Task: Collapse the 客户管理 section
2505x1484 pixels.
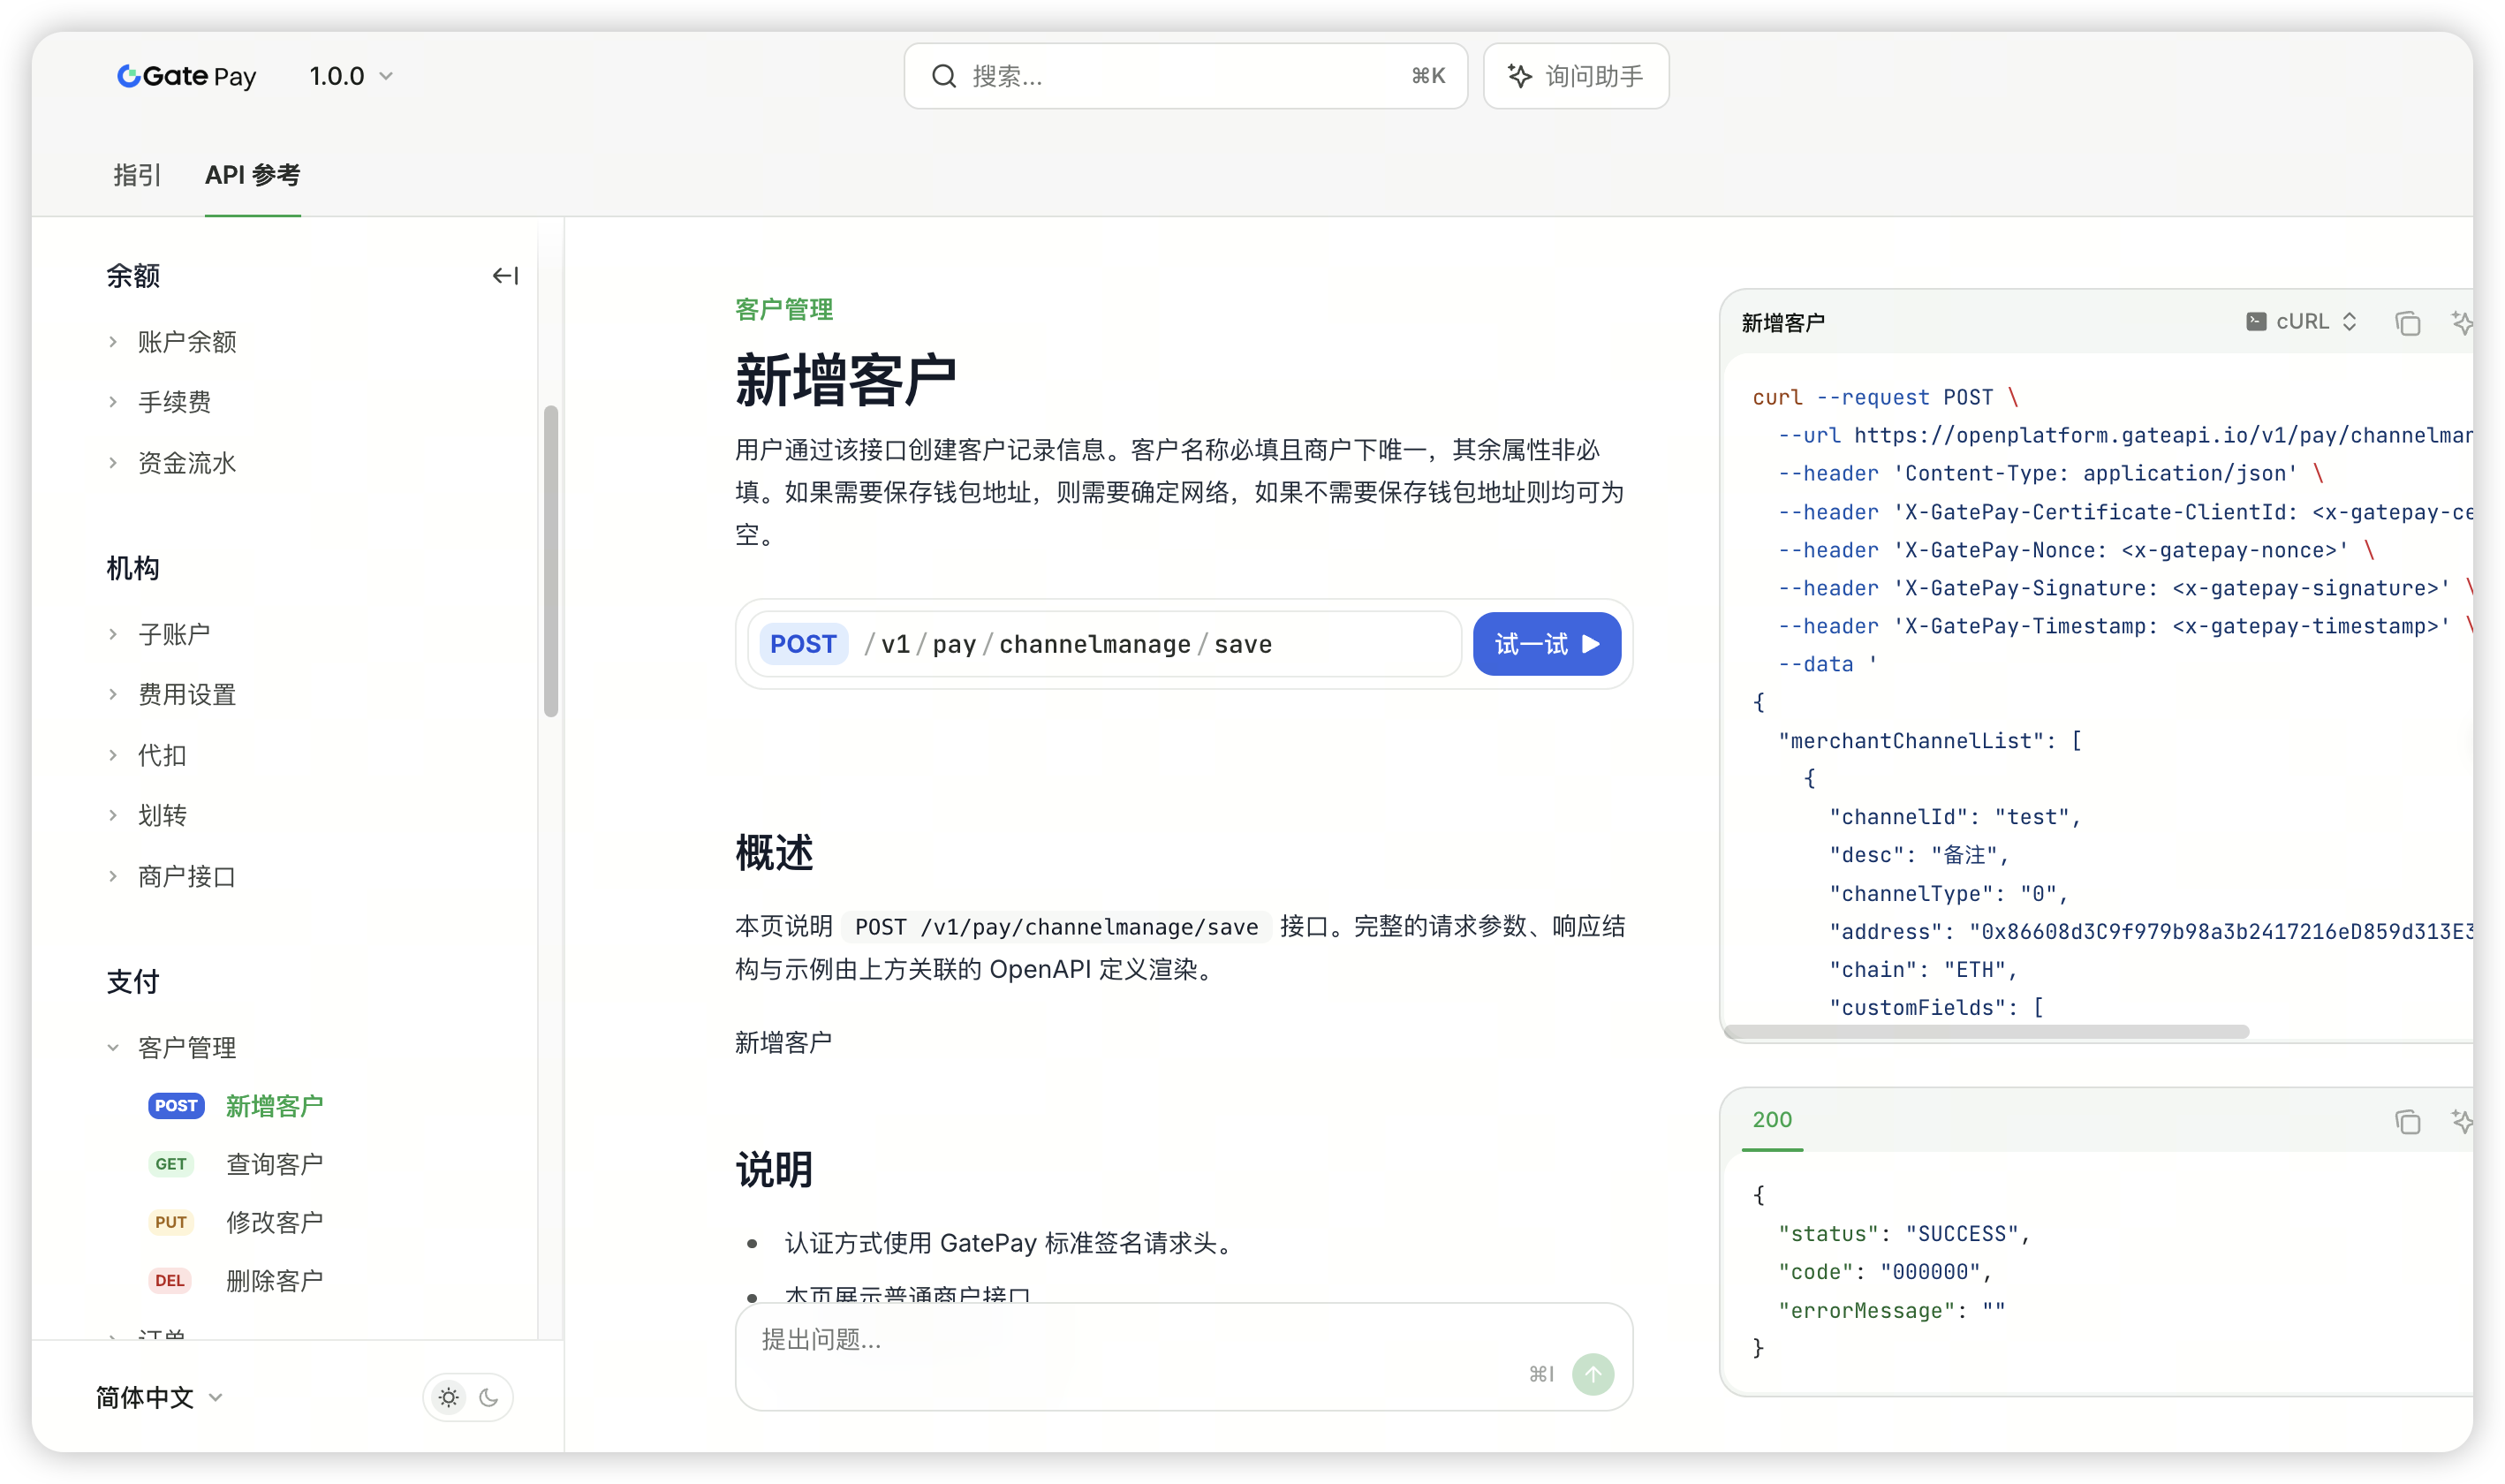Action: click(187, 1047)
